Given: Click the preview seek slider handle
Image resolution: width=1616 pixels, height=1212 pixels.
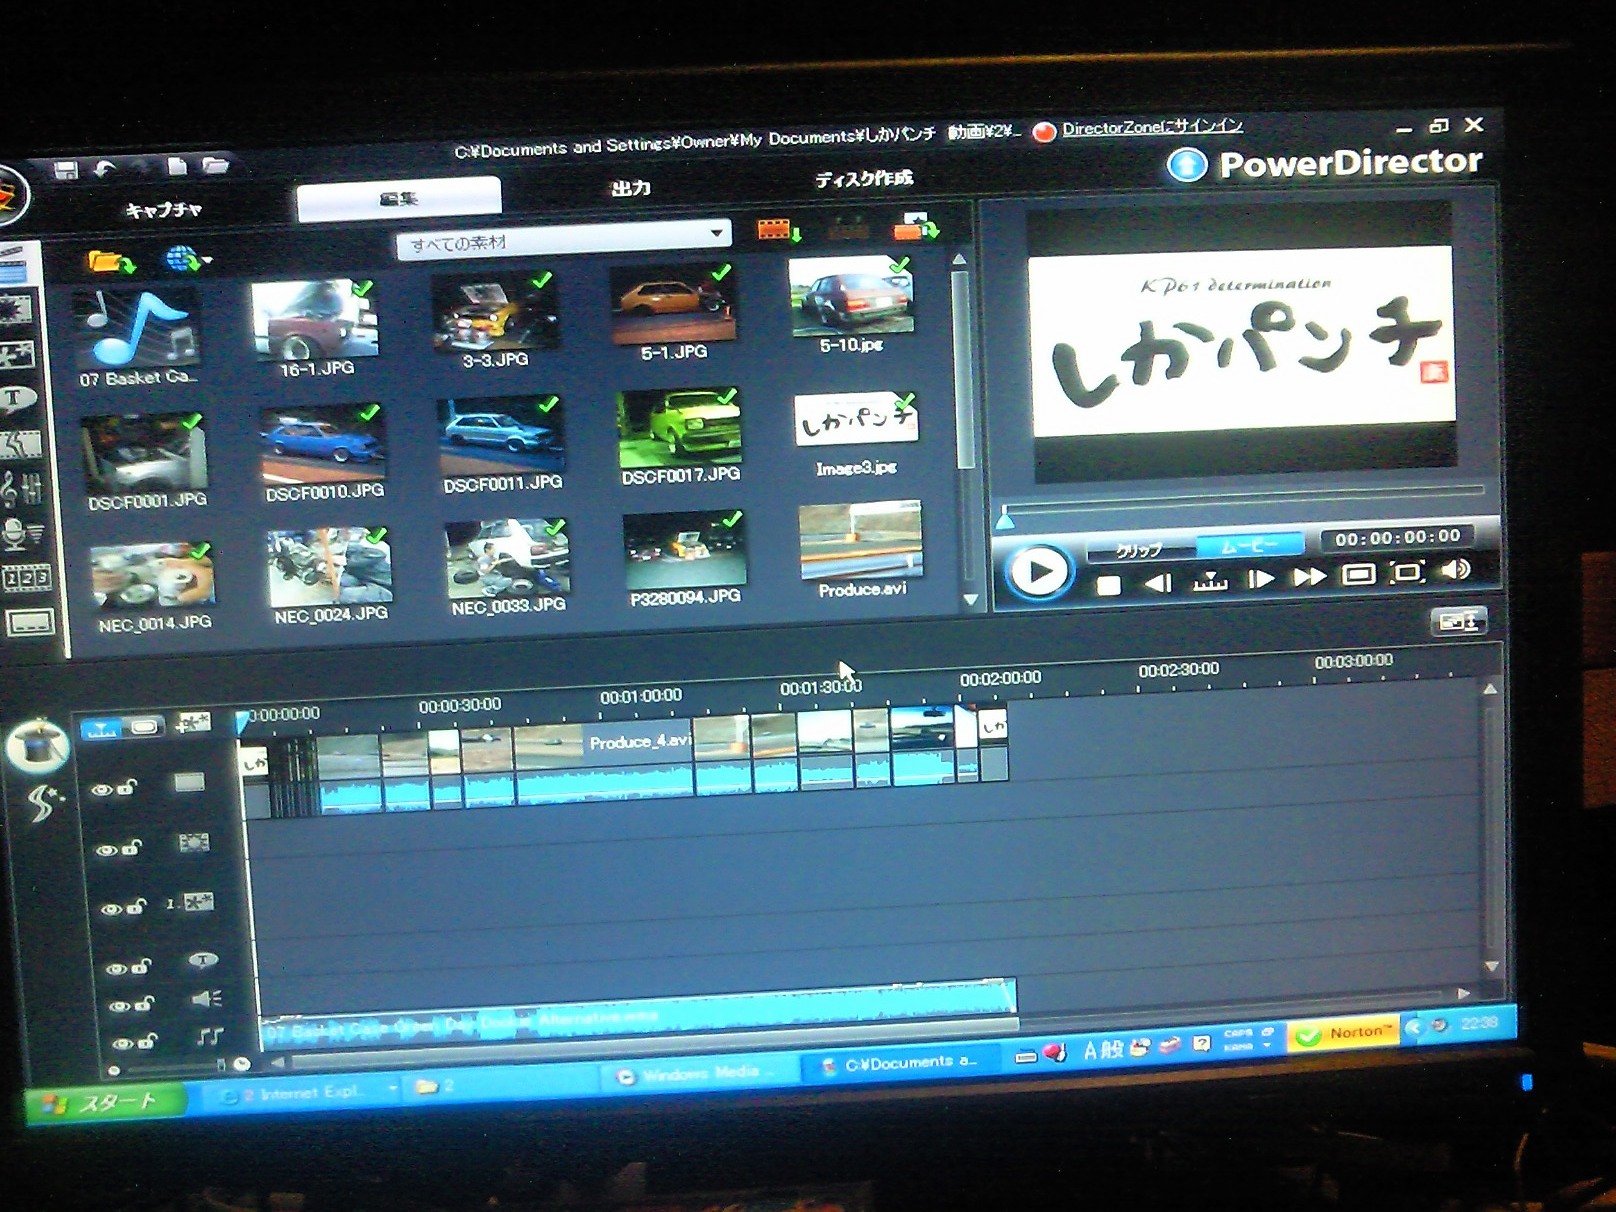Looking at the screenshot, I should (1006, 518).
